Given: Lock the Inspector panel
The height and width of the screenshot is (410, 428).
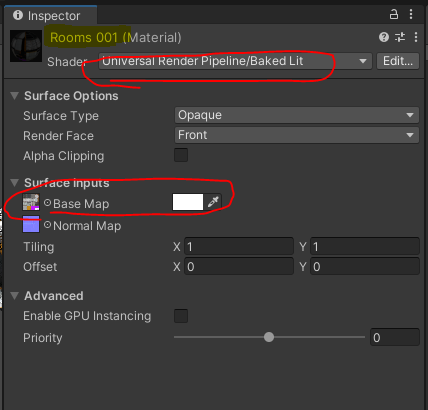Looking at the screenshot, I should pos(394,14).
